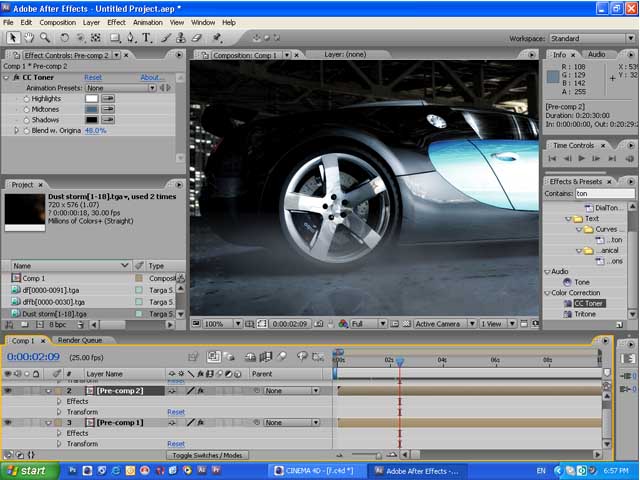Image resolution: width=640 pixels, height=480 pixels.
Task: Jump to first frame in Time Controls
Action: coord(552,158)
